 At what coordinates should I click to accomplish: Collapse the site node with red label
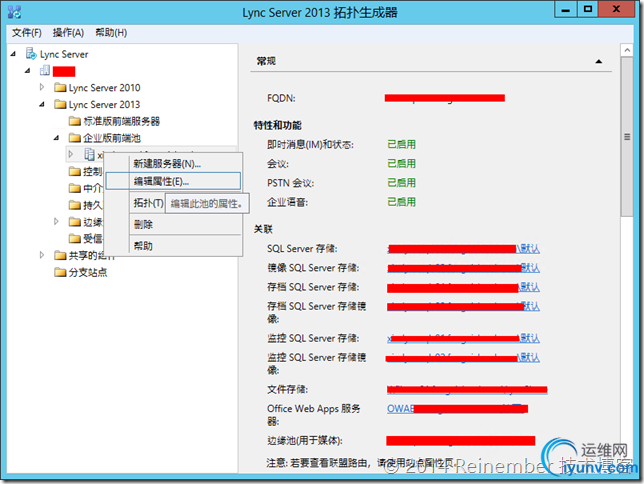[28, 71]
